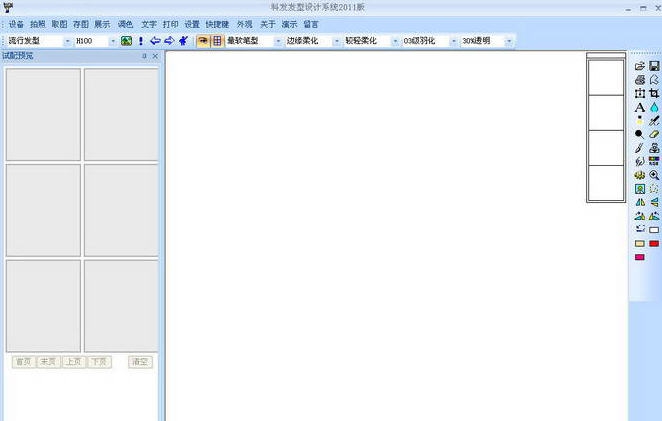Pick the white color swatch

(x=654, y=230)
